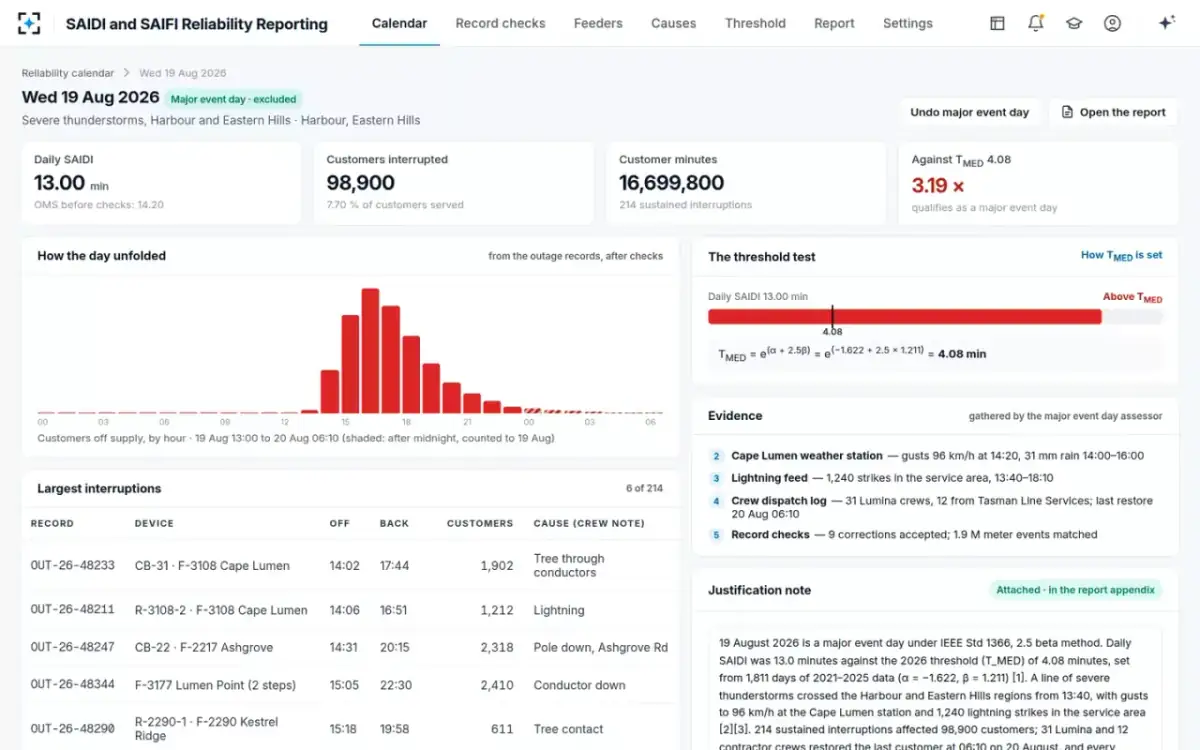This screenshot has width=1200, height=750.
Task: Click the Reliability calendar breadcrumb
Action: tap(69, 73)
